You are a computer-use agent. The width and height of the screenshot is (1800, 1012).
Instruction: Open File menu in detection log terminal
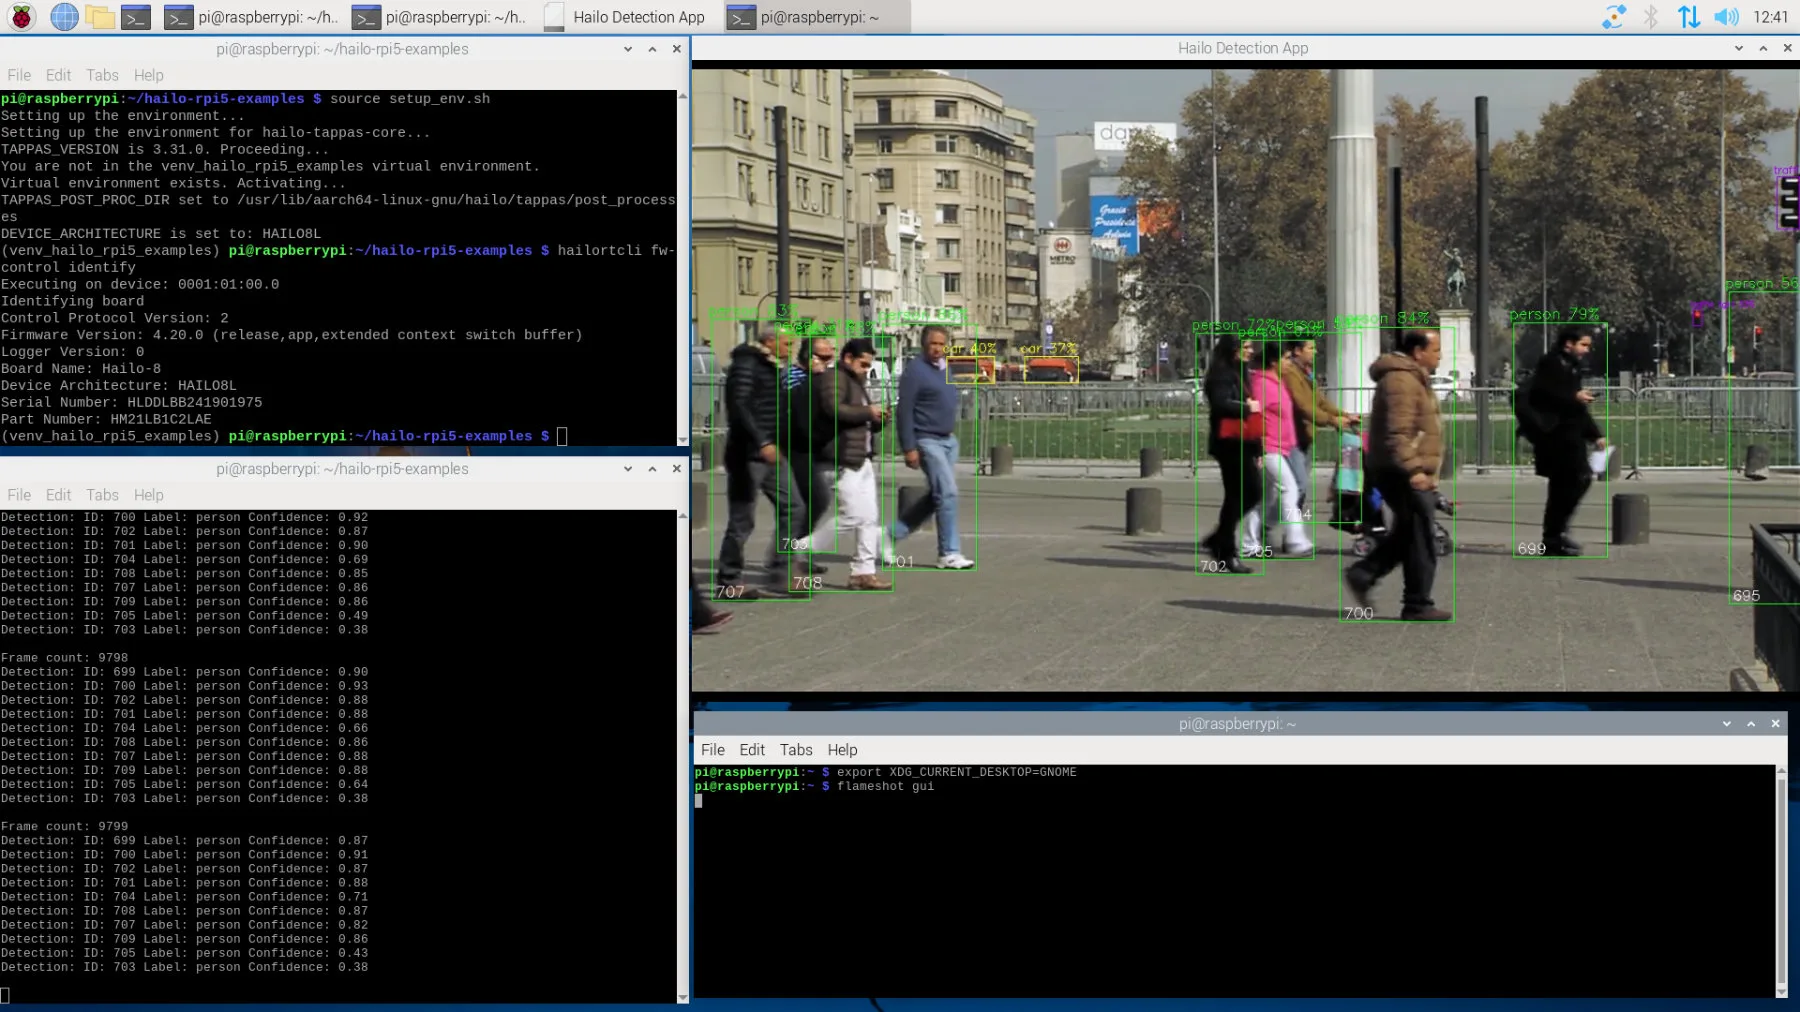click(x=19, y=495)
